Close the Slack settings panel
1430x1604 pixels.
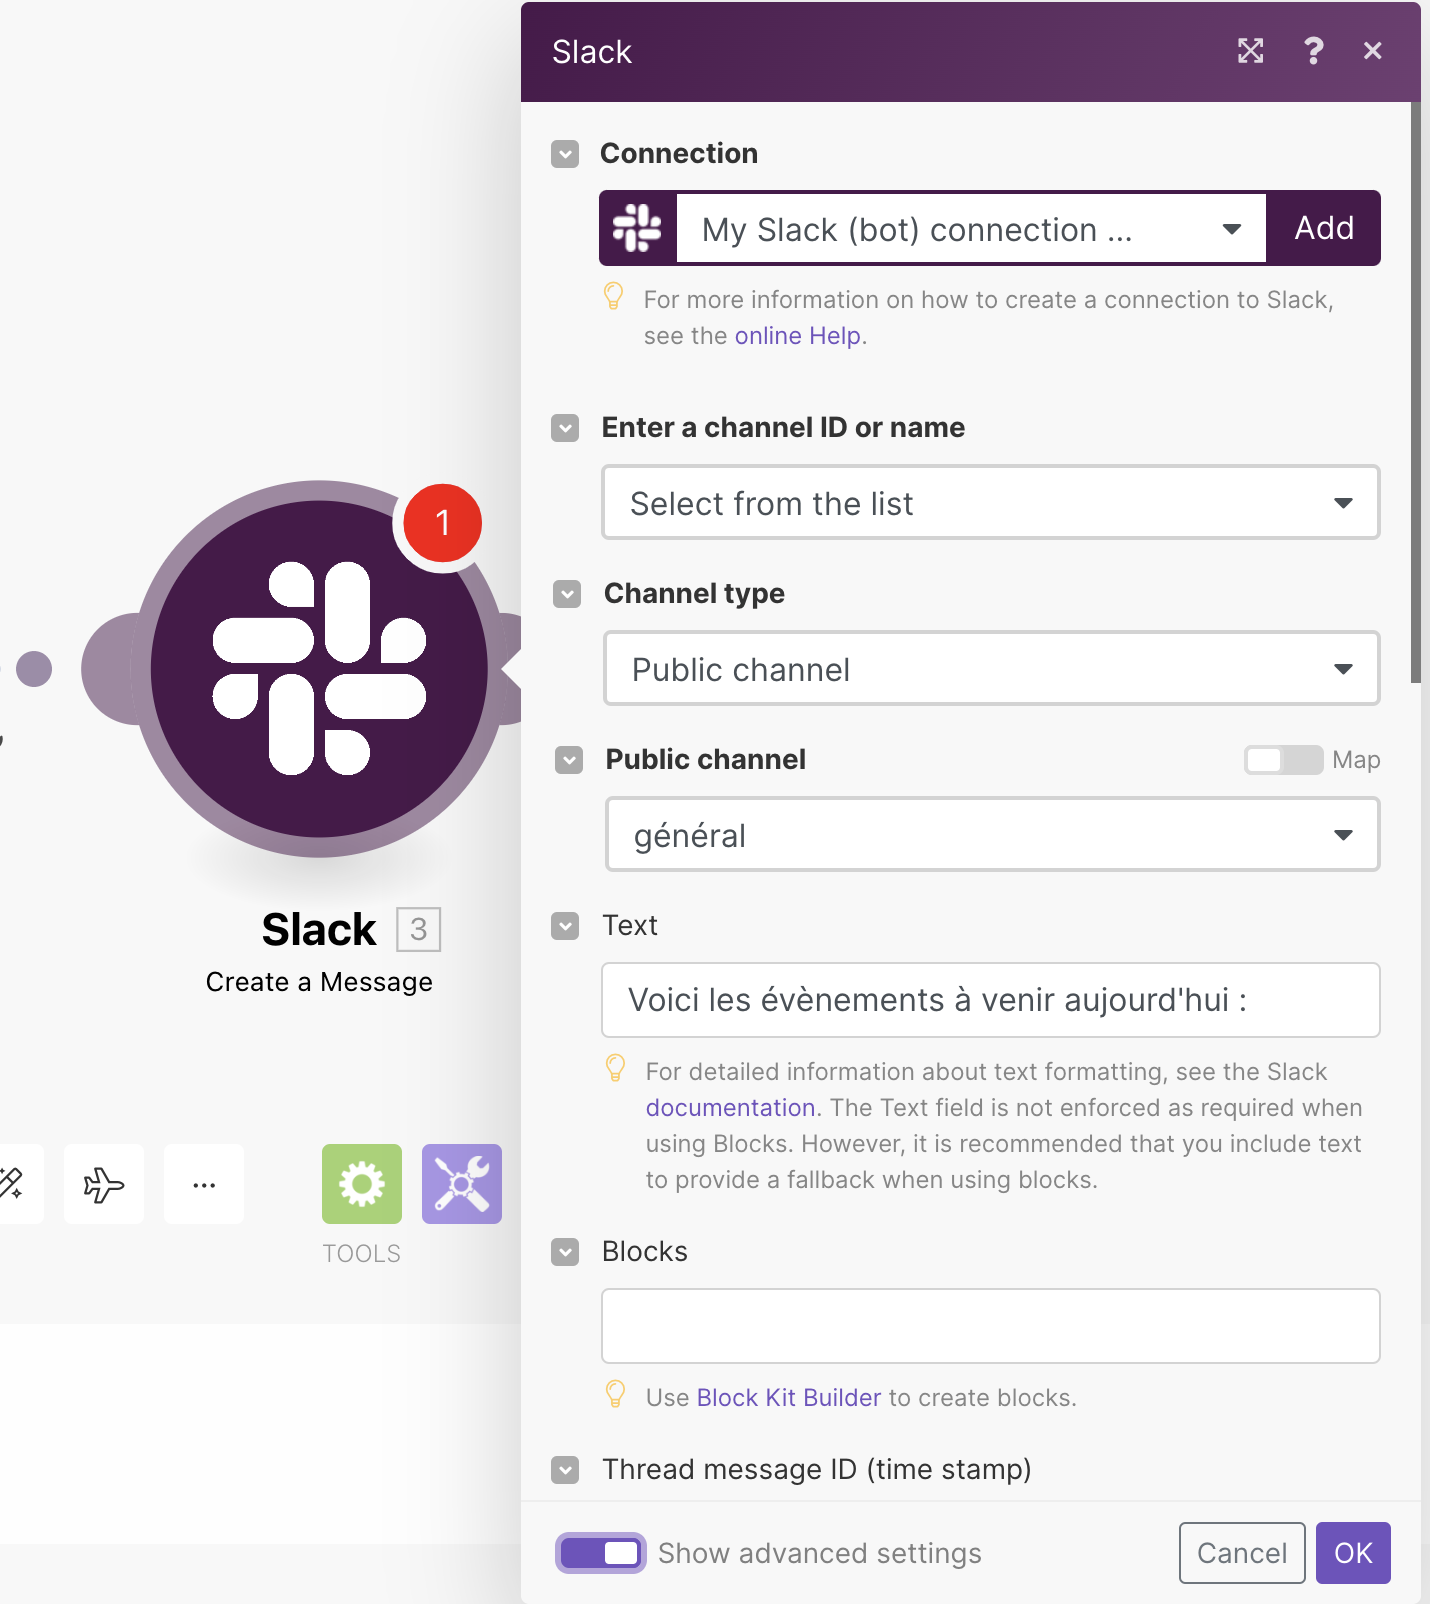pyautogui.click(x=1372, y=51)
